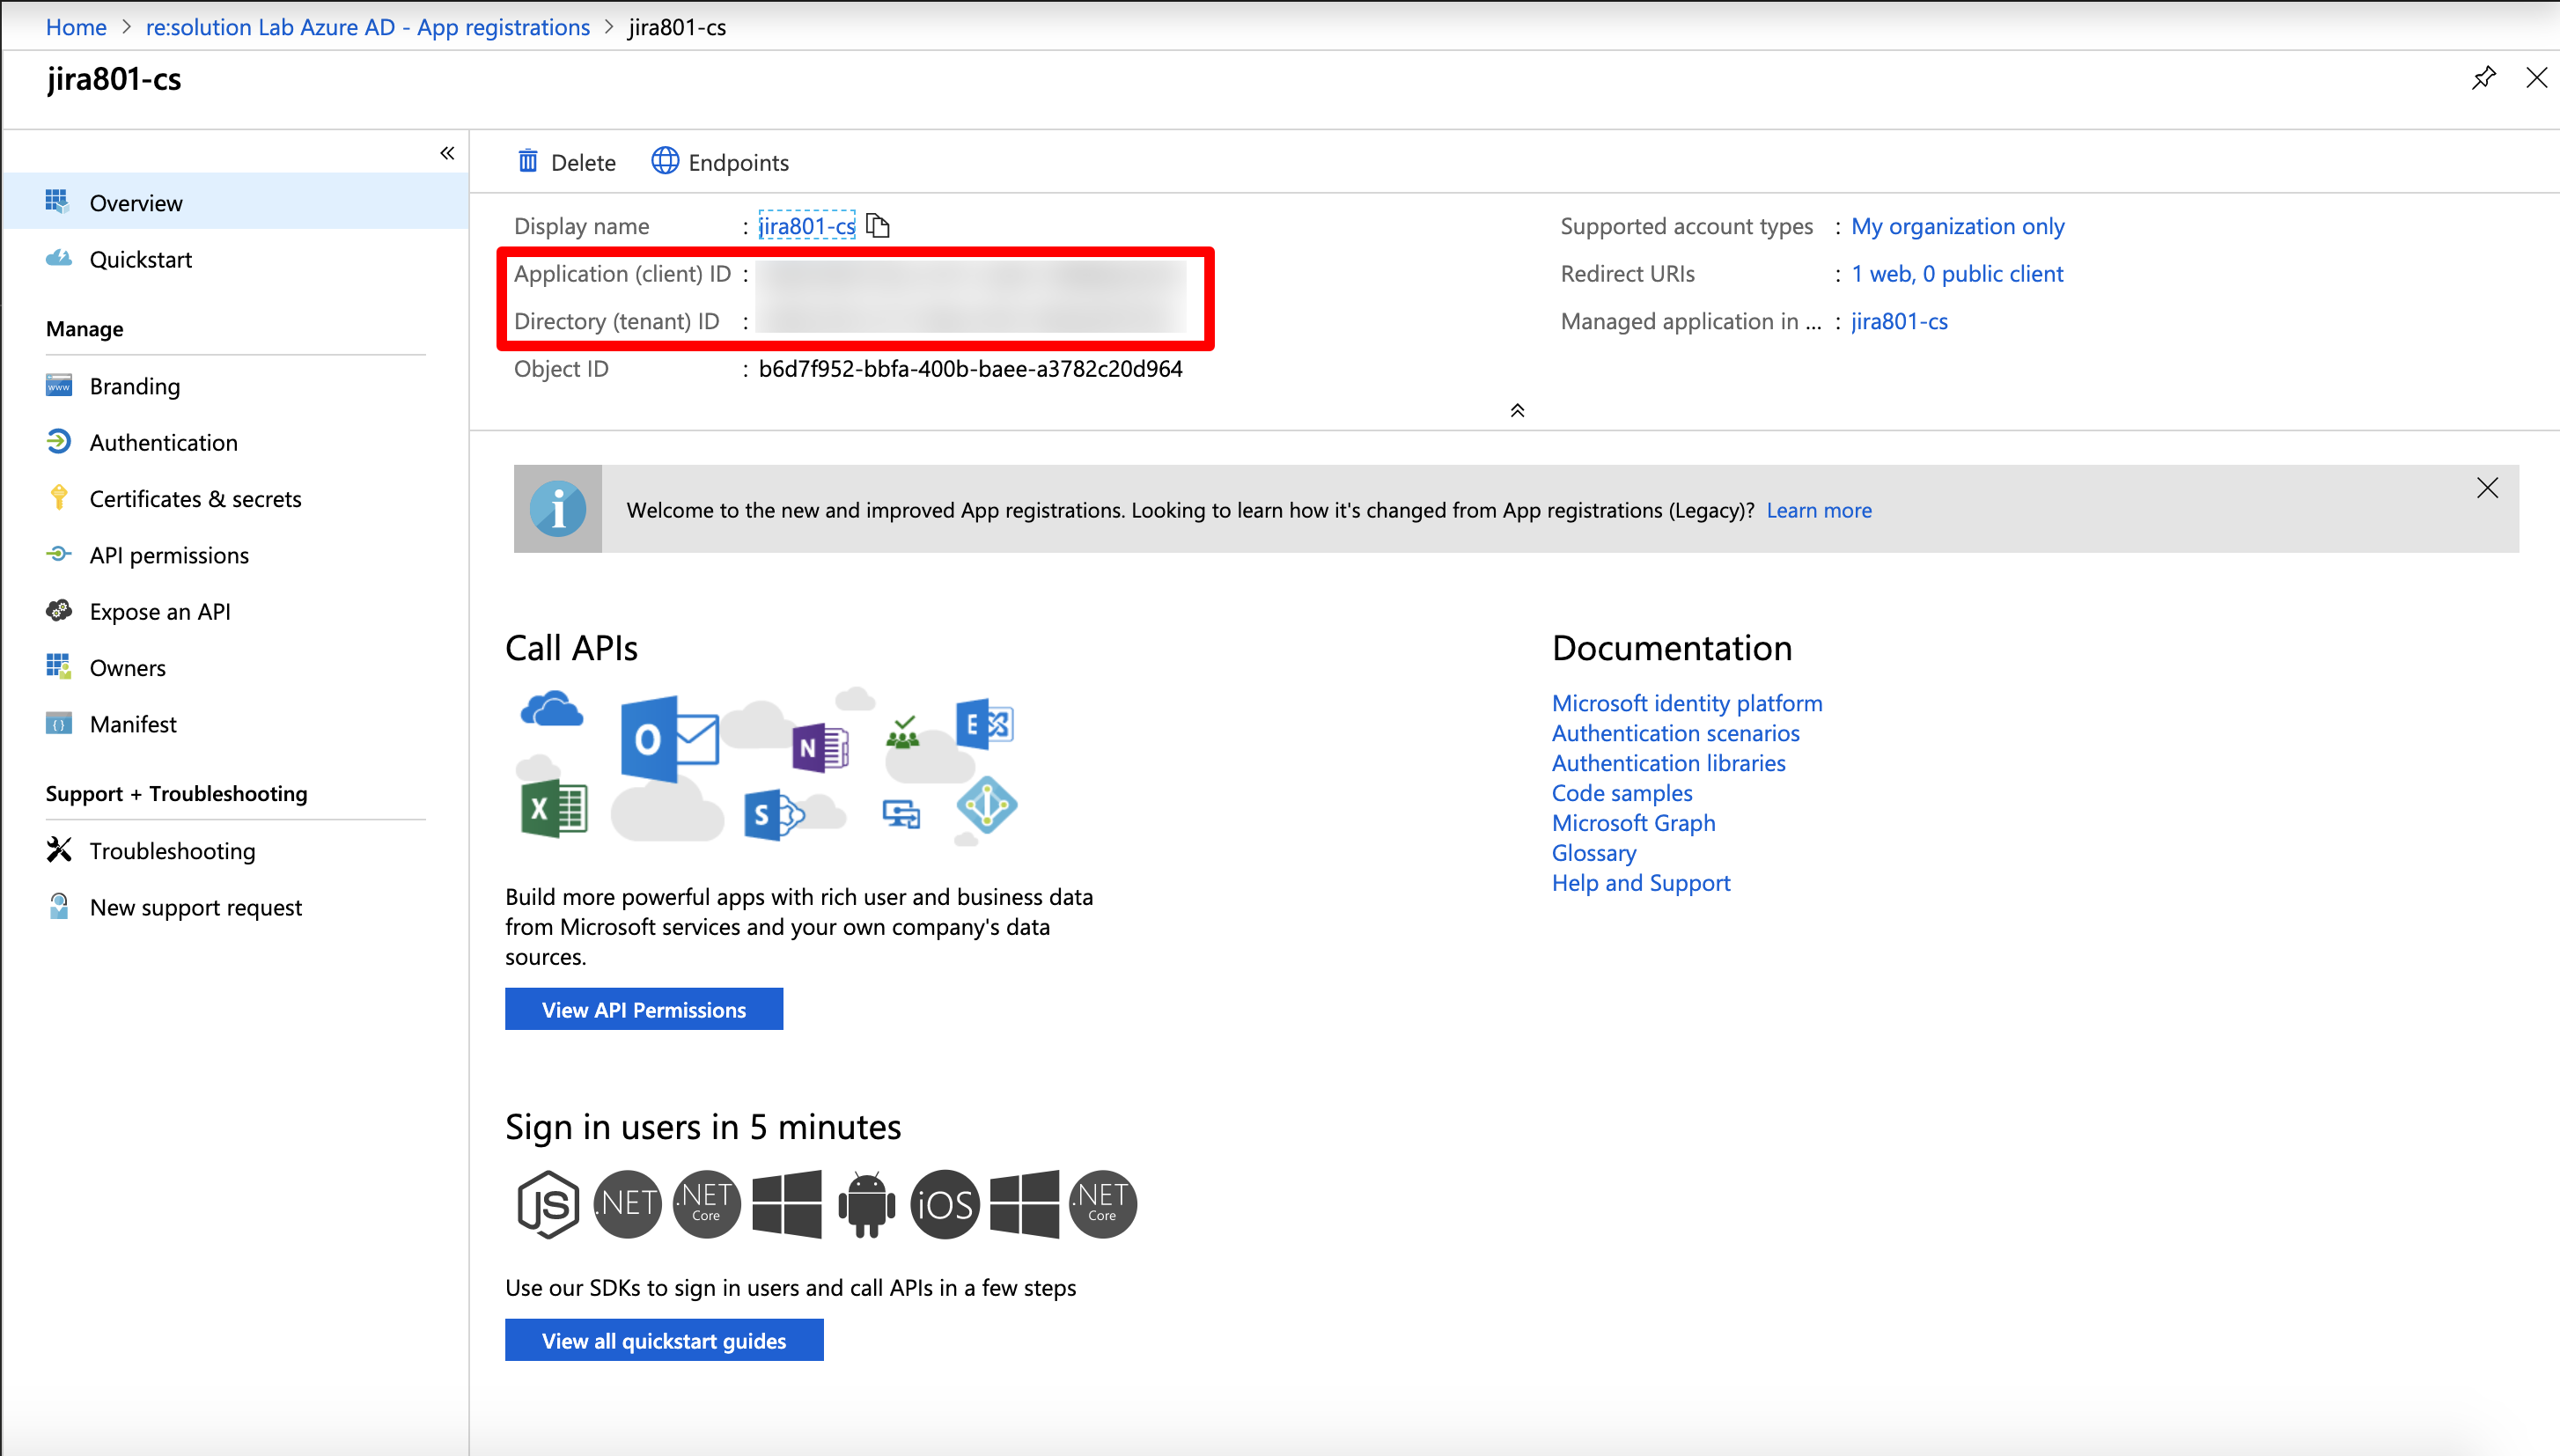Close the jira801-cs blade
This screenshot has height=1456, width=2560.
2537,78
